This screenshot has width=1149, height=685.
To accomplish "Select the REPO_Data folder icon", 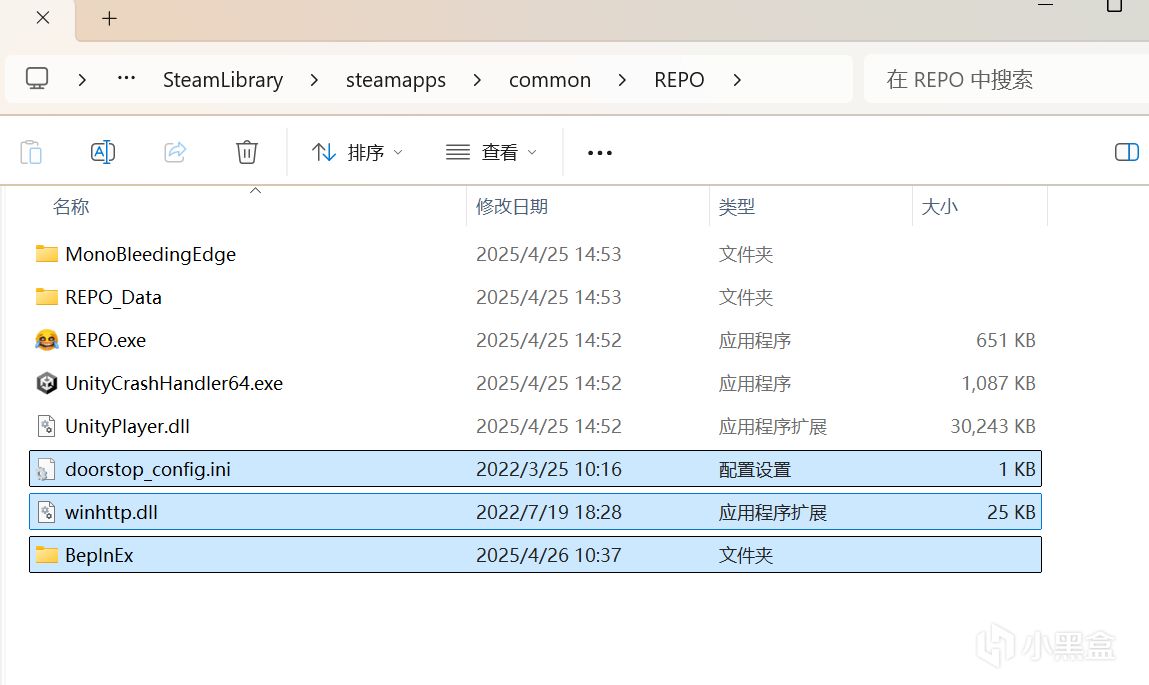I will tap(47, 297).
